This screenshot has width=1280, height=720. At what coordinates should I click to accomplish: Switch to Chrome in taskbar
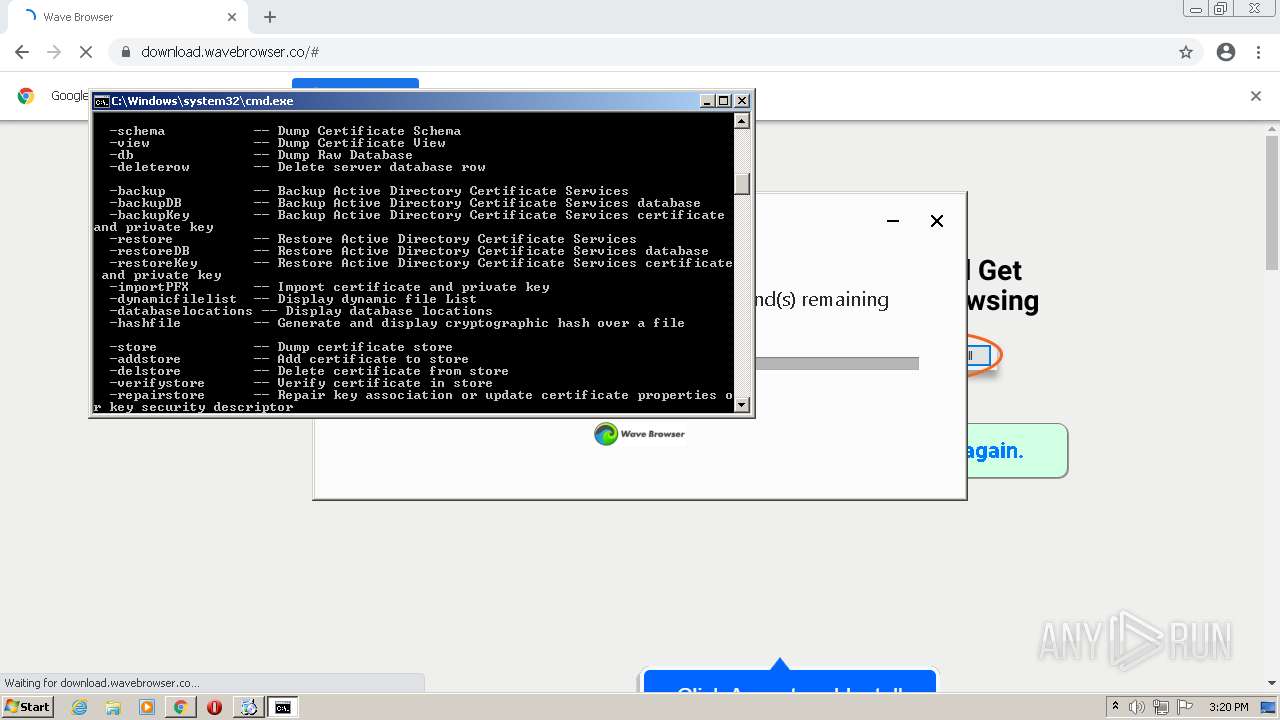point(180,707)
